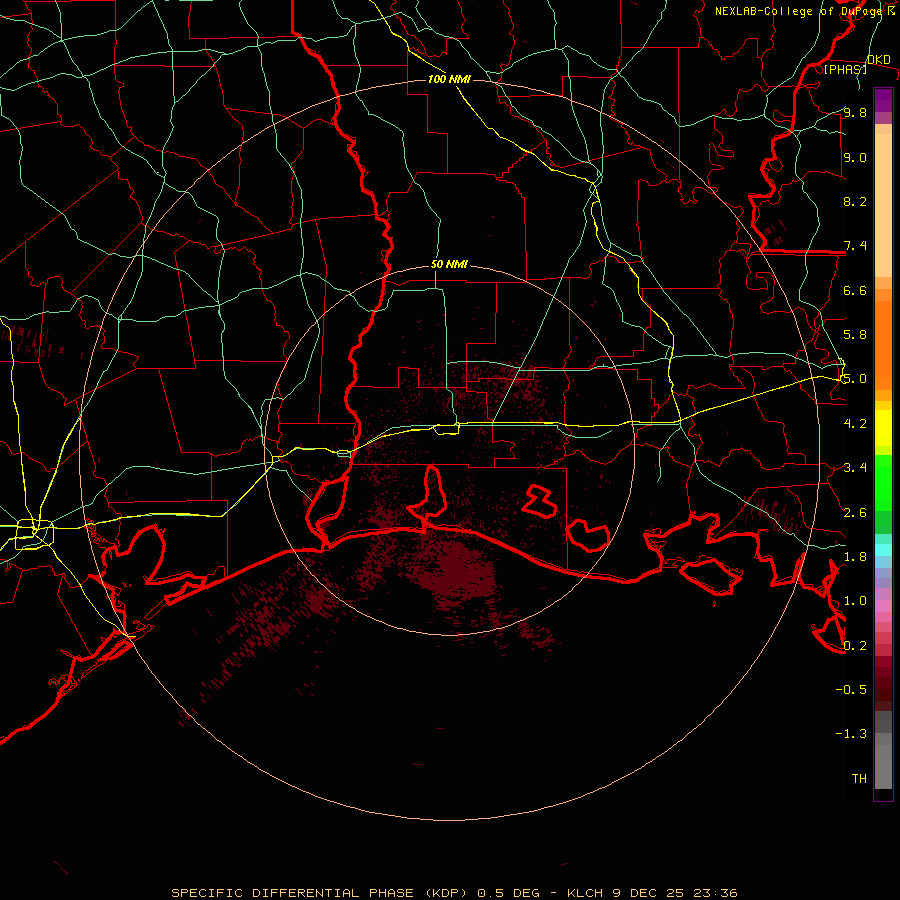This screenshot has height=900, width=900.
Task: Click the 3.4 scale value
Action: coord(855,468)
